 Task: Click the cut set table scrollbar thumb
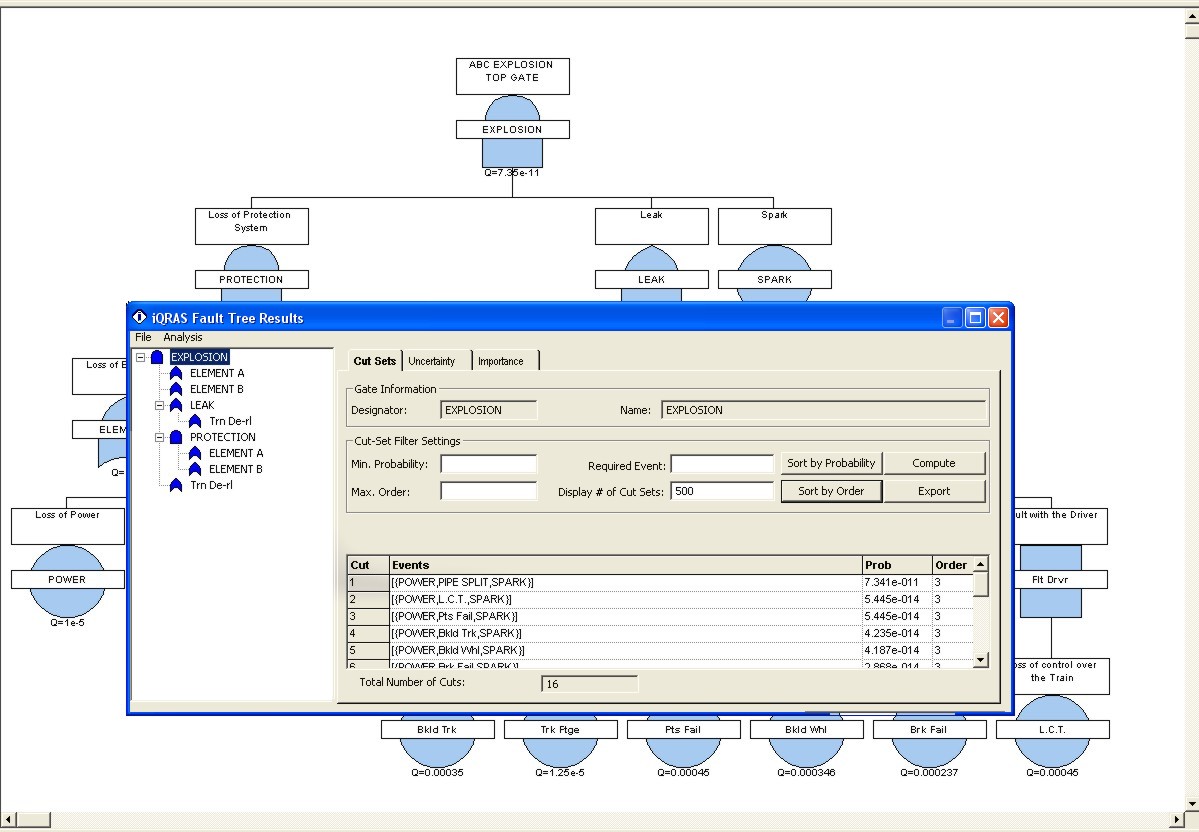click(x=981, y=584)
